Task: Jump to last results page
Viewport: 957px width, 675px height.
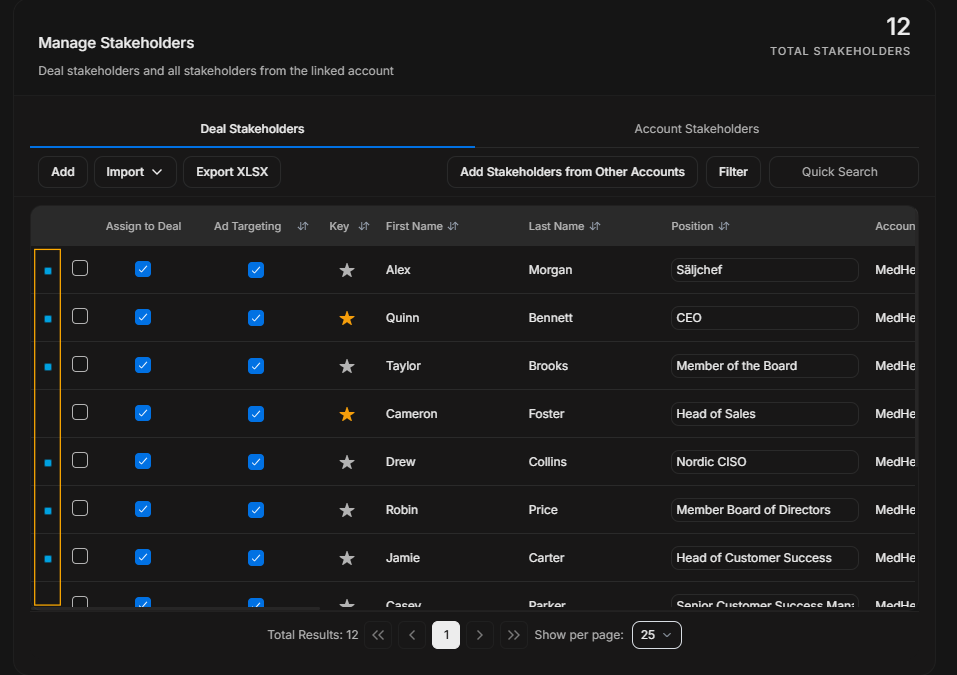Action: point(514,635)
